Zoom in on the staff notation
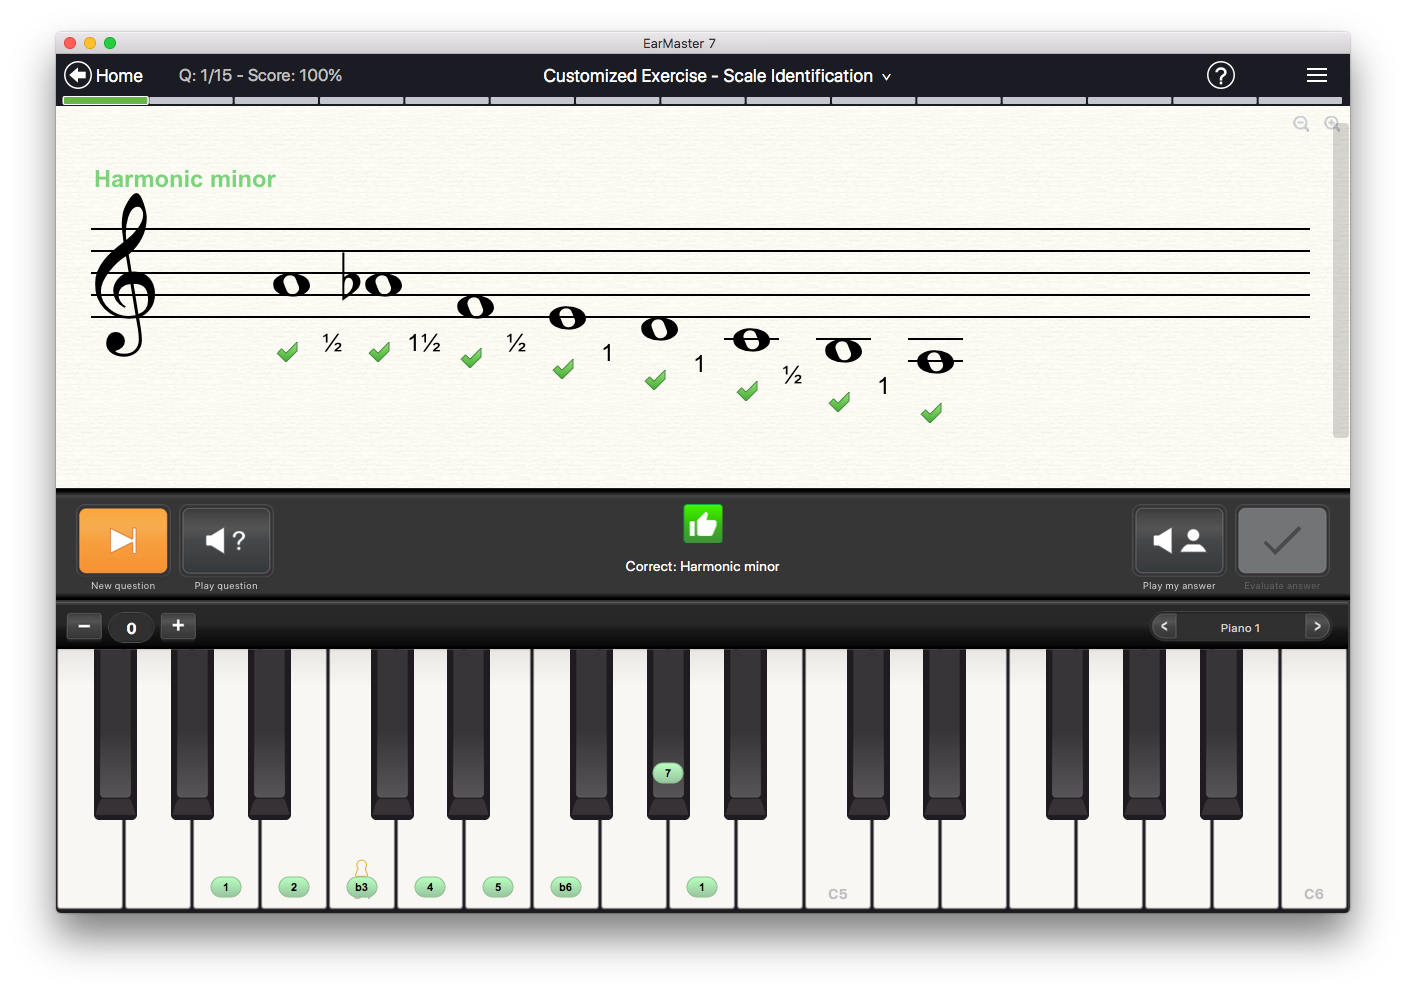Image resolution: width=1406 pixels, height=993 pixels. pyautogui.click(x=1333, y=123)
